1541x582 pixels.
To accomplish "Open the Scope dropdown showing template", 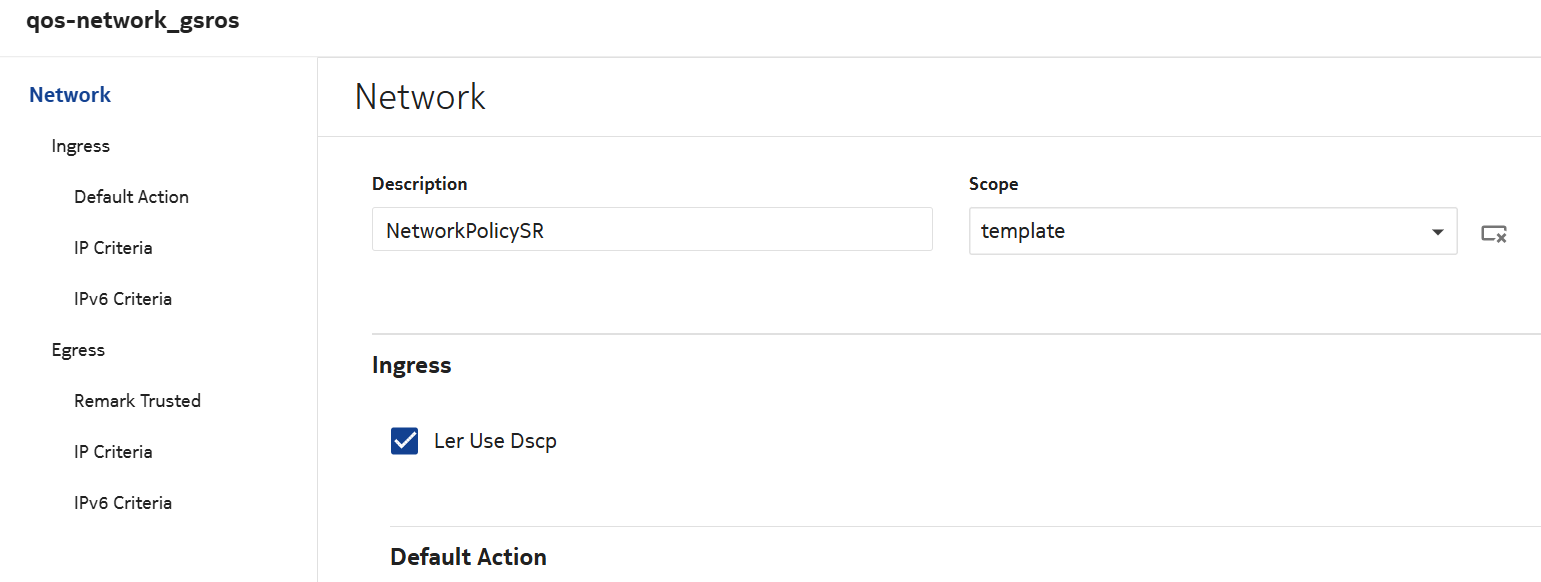I will pos(1212,232).
